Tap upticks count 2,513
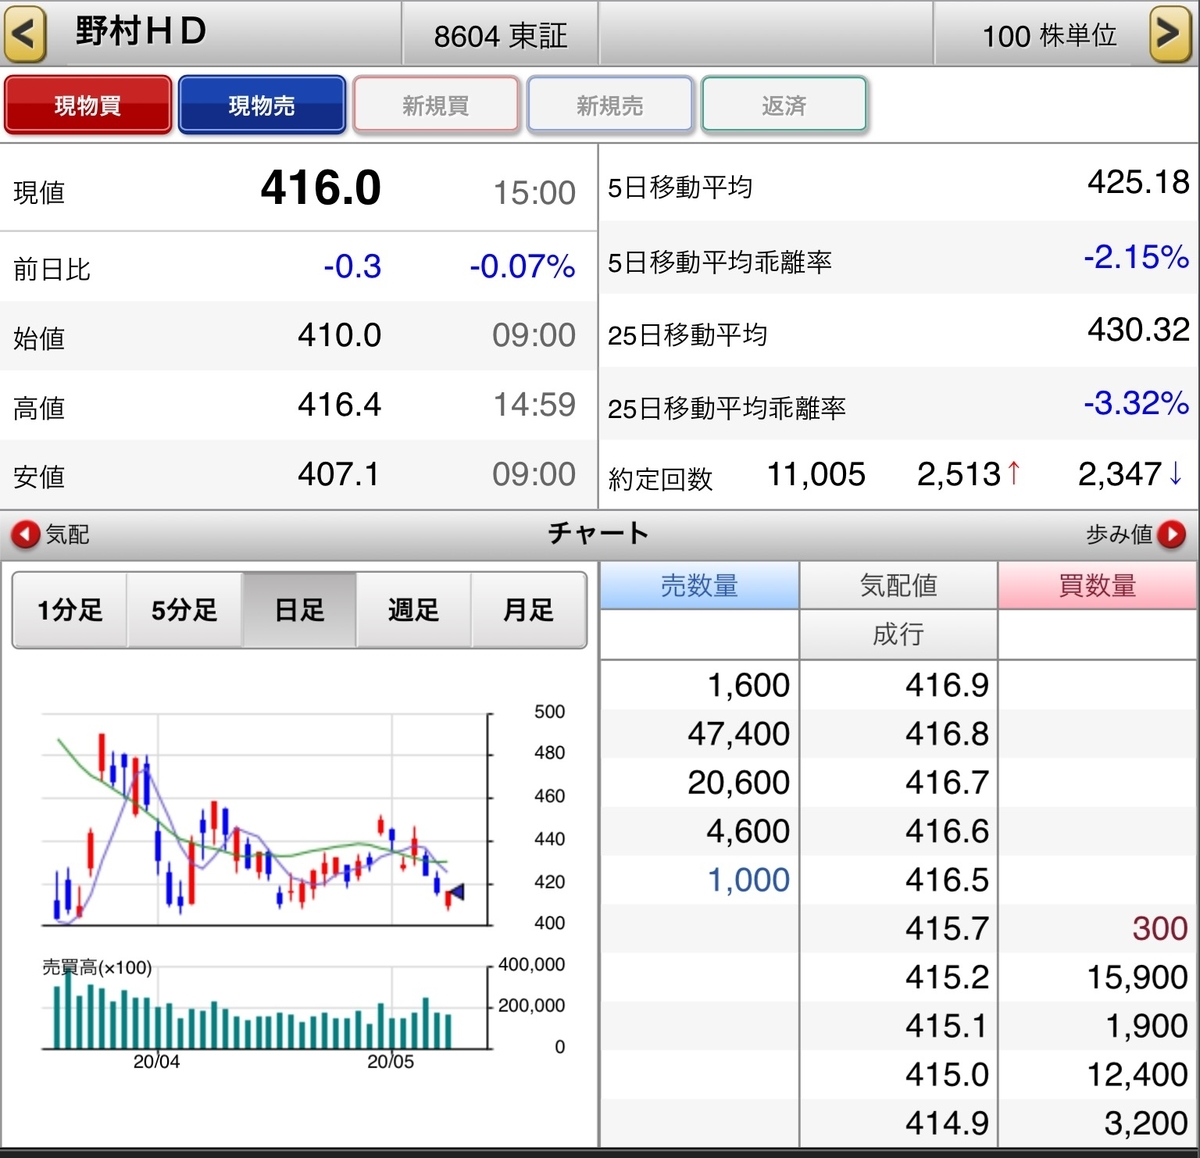 click(959, 474)
